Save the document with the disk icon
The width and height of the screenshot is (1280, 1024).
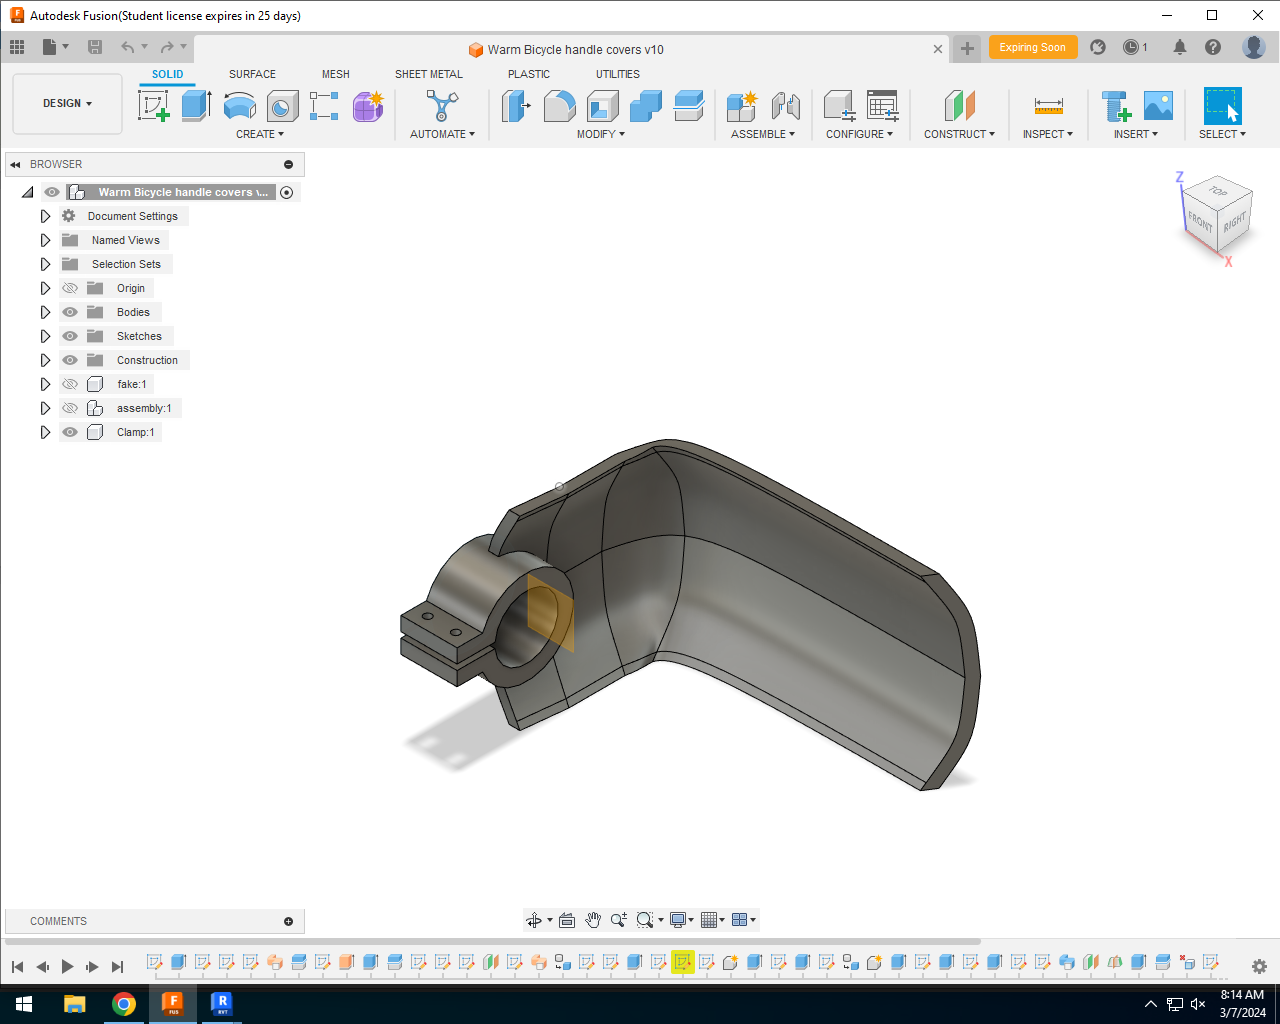(x=95, y=47)
